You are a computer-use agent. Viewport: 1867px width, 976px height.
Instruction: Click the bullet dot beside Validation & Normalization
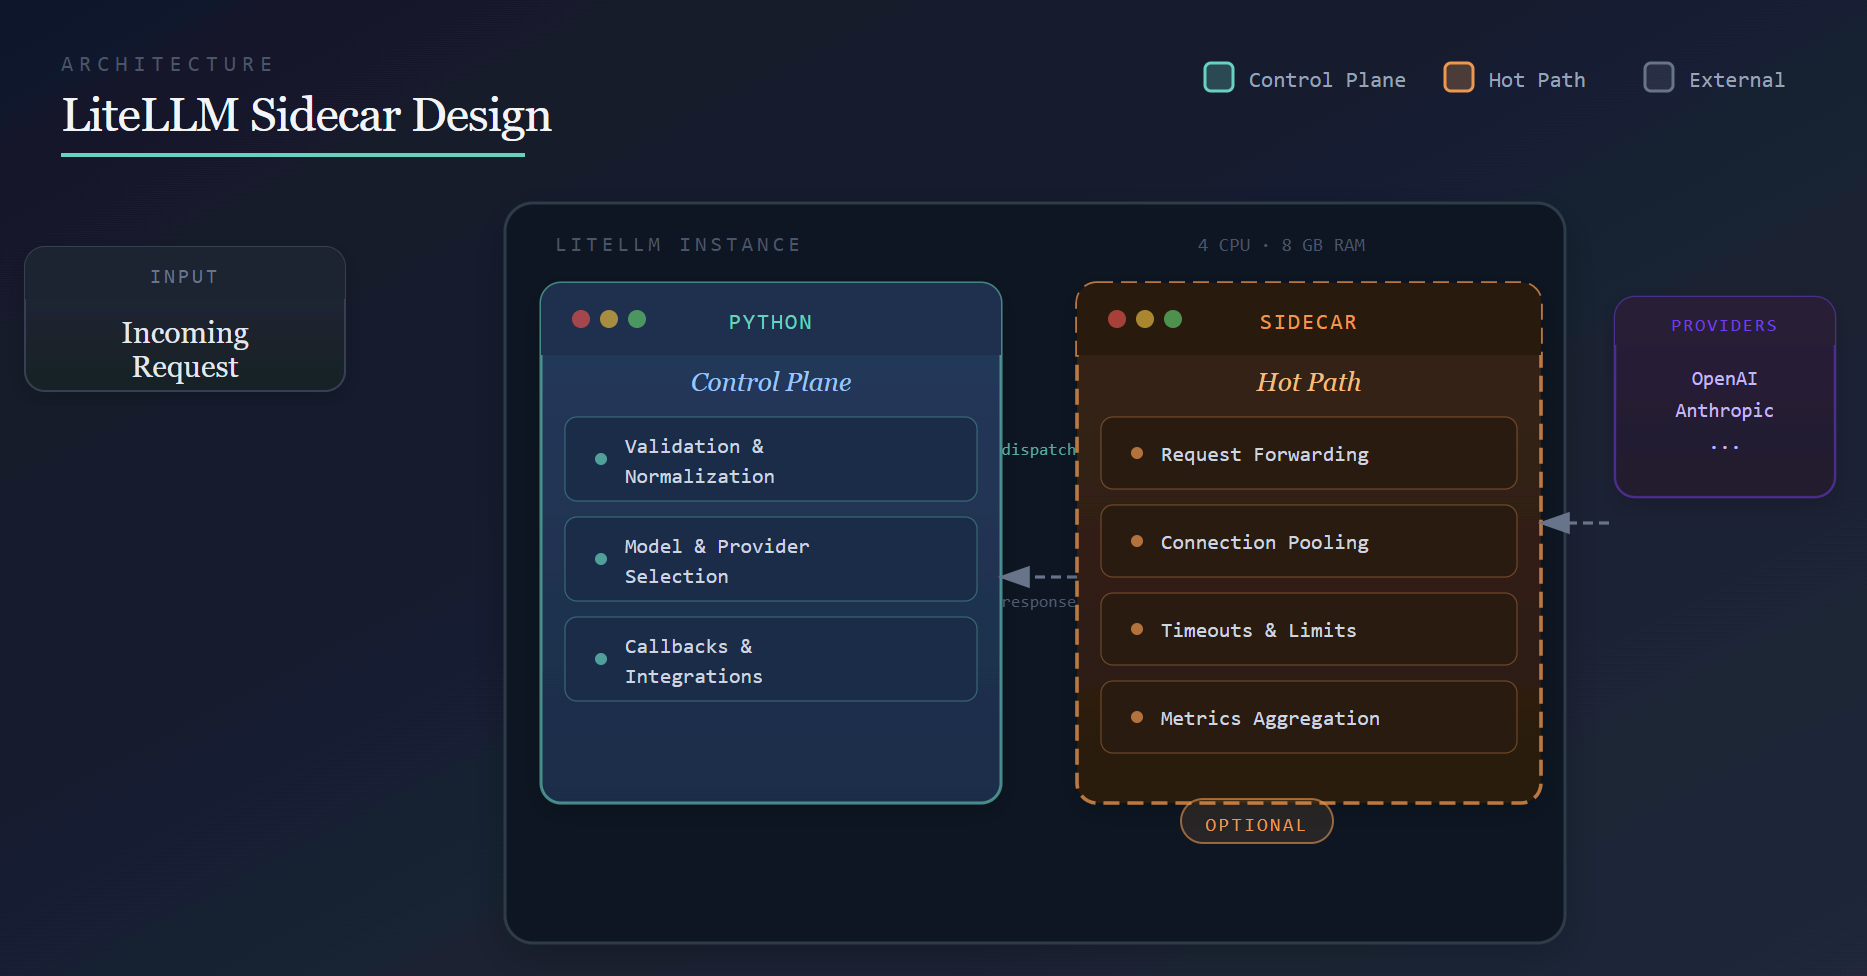(x=601, y=459)
